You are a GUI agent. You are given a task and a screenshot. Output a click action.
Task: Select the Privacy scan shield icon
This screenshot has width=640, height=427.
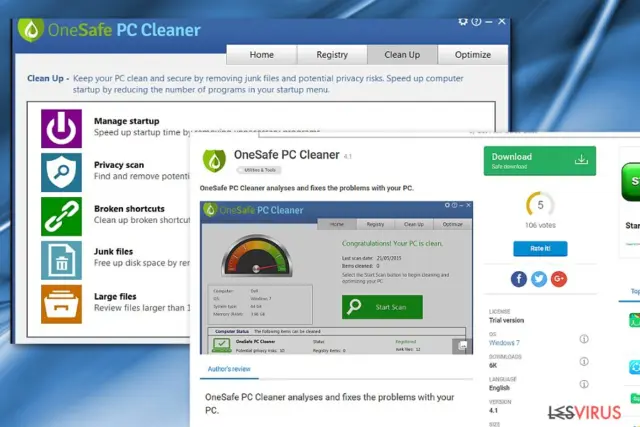tap(61, 172)
